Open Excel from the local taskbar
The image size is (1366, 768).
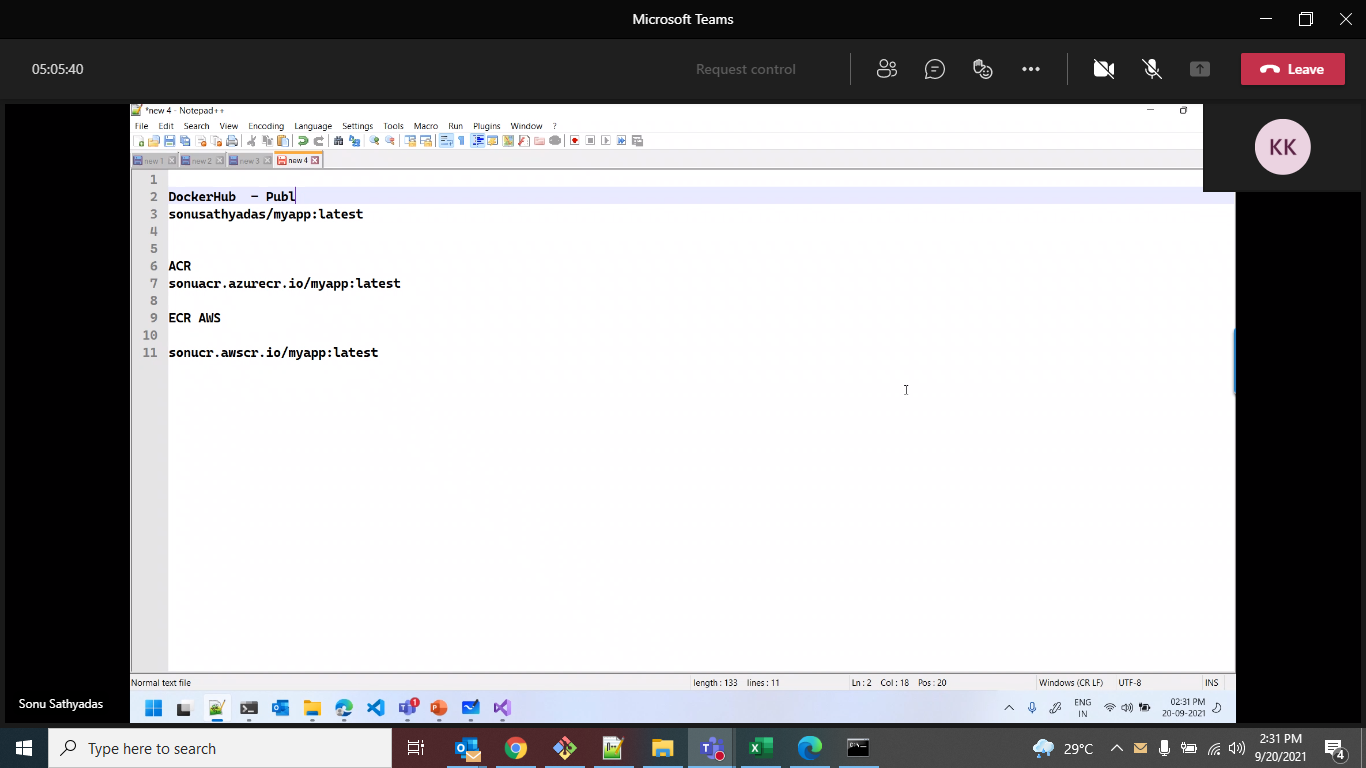pos(761,748)
